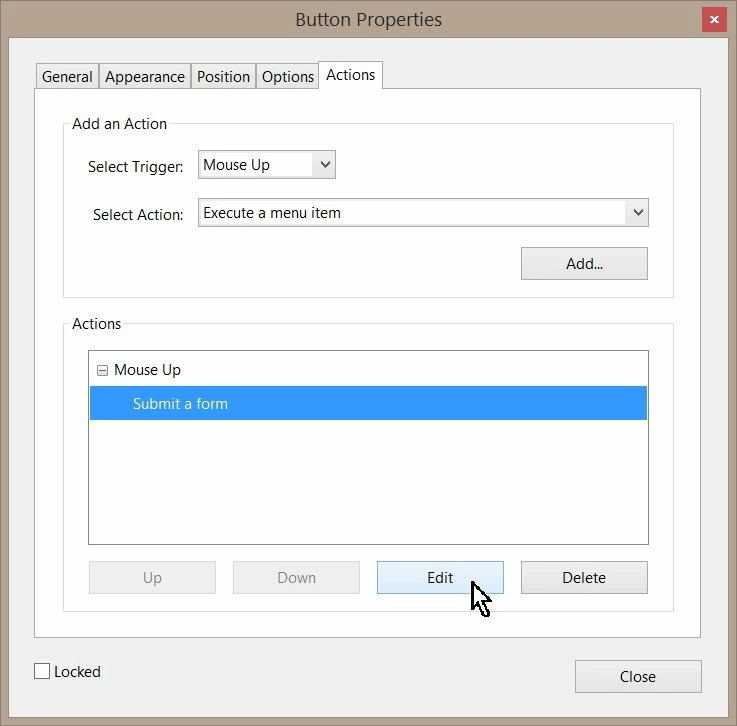Select the Options tab
Screen dimensions: 737x726
pyautogui.click(x=288, y=76)
